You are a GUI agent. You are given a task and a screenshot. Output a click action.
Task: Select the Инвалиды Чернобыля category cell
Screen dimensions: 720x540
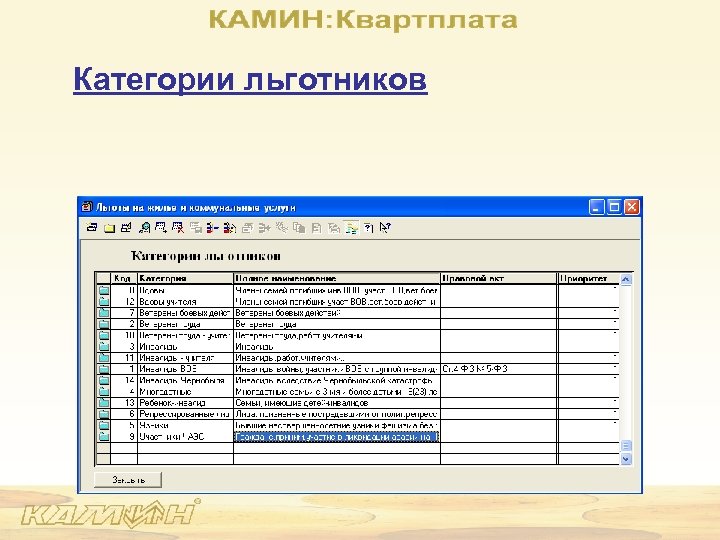pyautogui.click(x=186, y=380)
